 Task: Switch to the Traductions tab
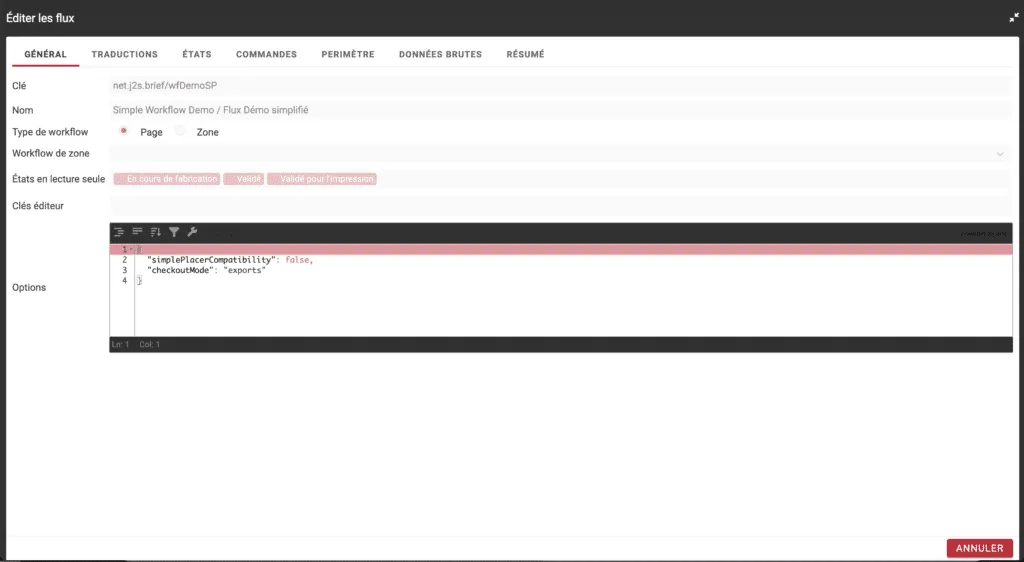coord(124,54)
